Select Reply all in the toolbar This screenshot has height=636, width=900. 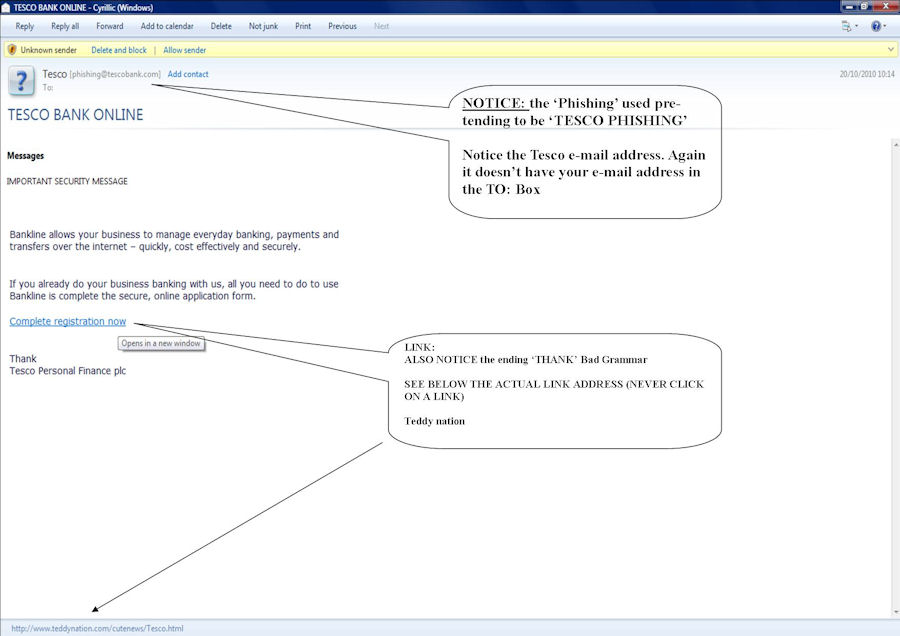tap(65, 26)
